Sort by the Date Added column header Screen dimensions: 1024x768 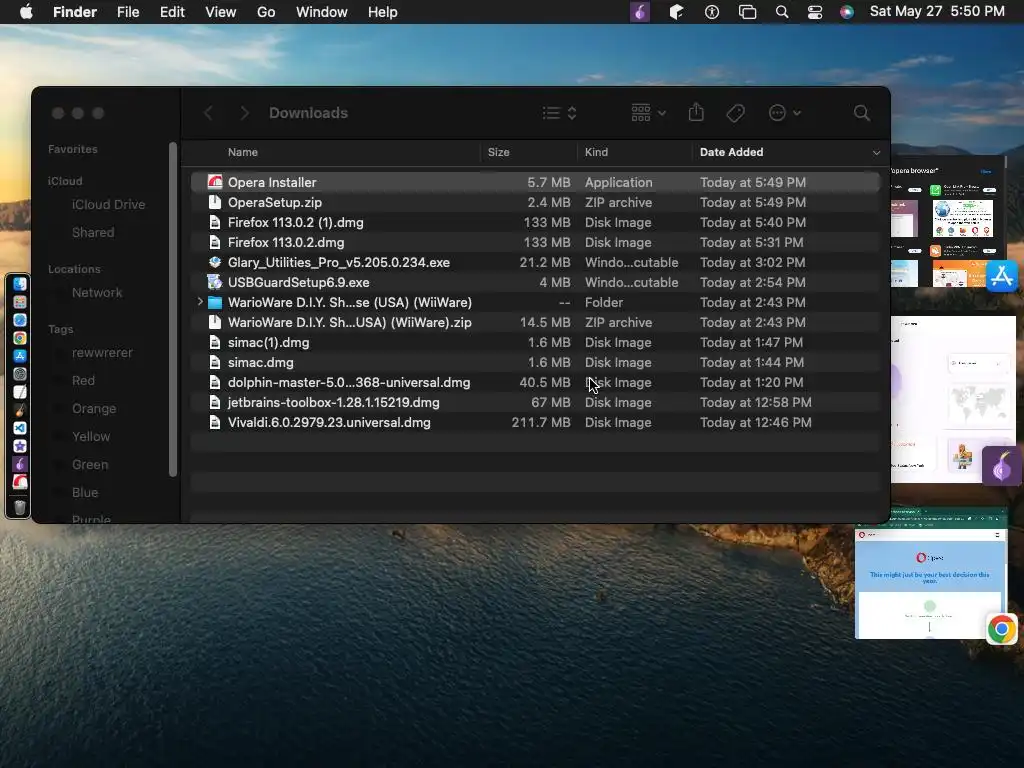731,152
